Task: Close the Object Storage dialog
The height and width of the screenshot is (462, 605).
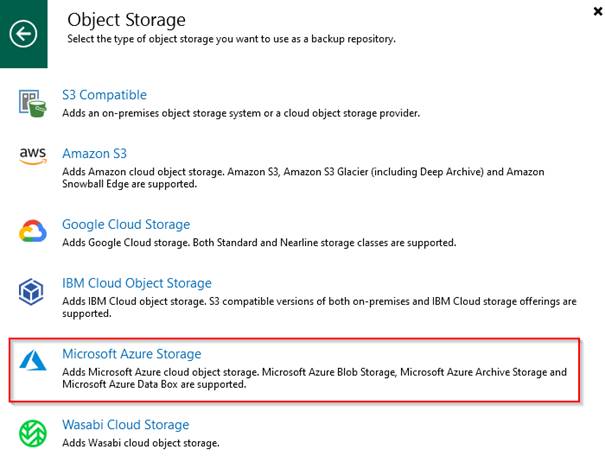Action: pyautogui.click(x=597, y=12)
